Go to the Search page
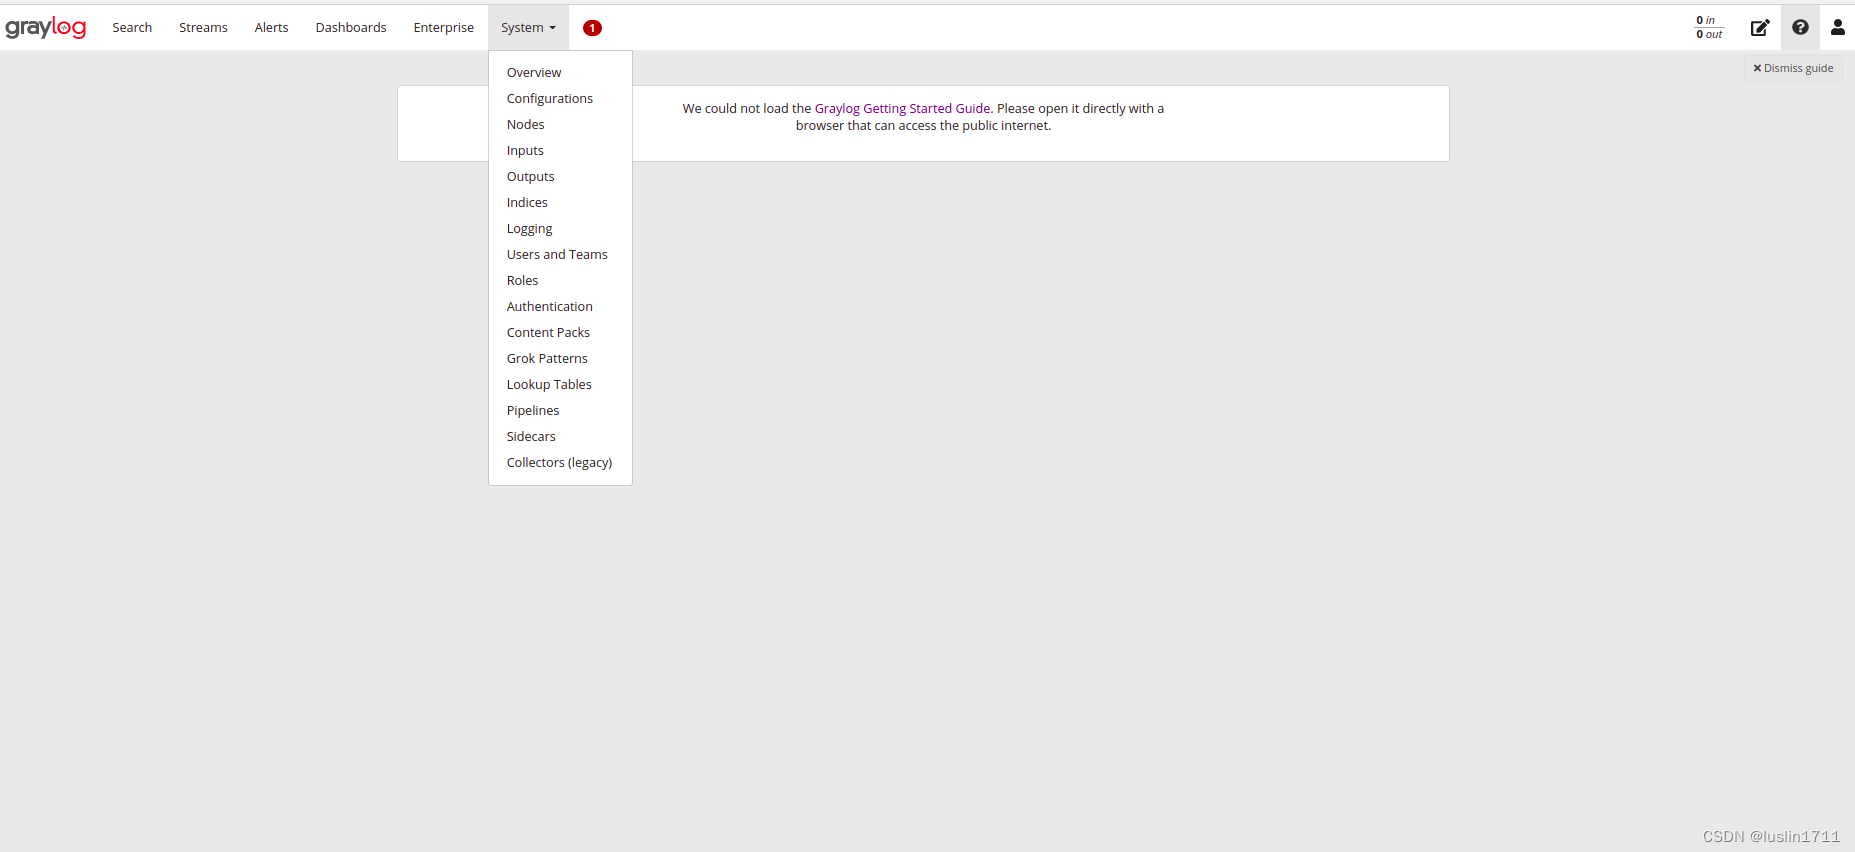 click(132, 28)
